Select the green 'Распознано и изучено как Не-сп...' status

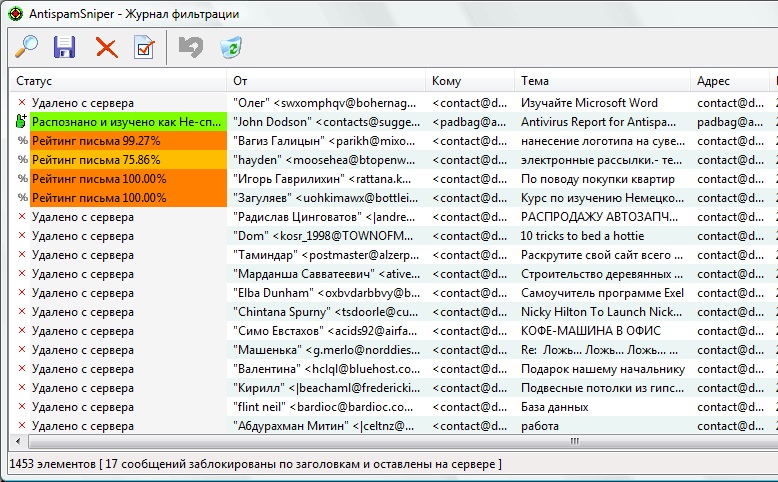coord(129,122)
